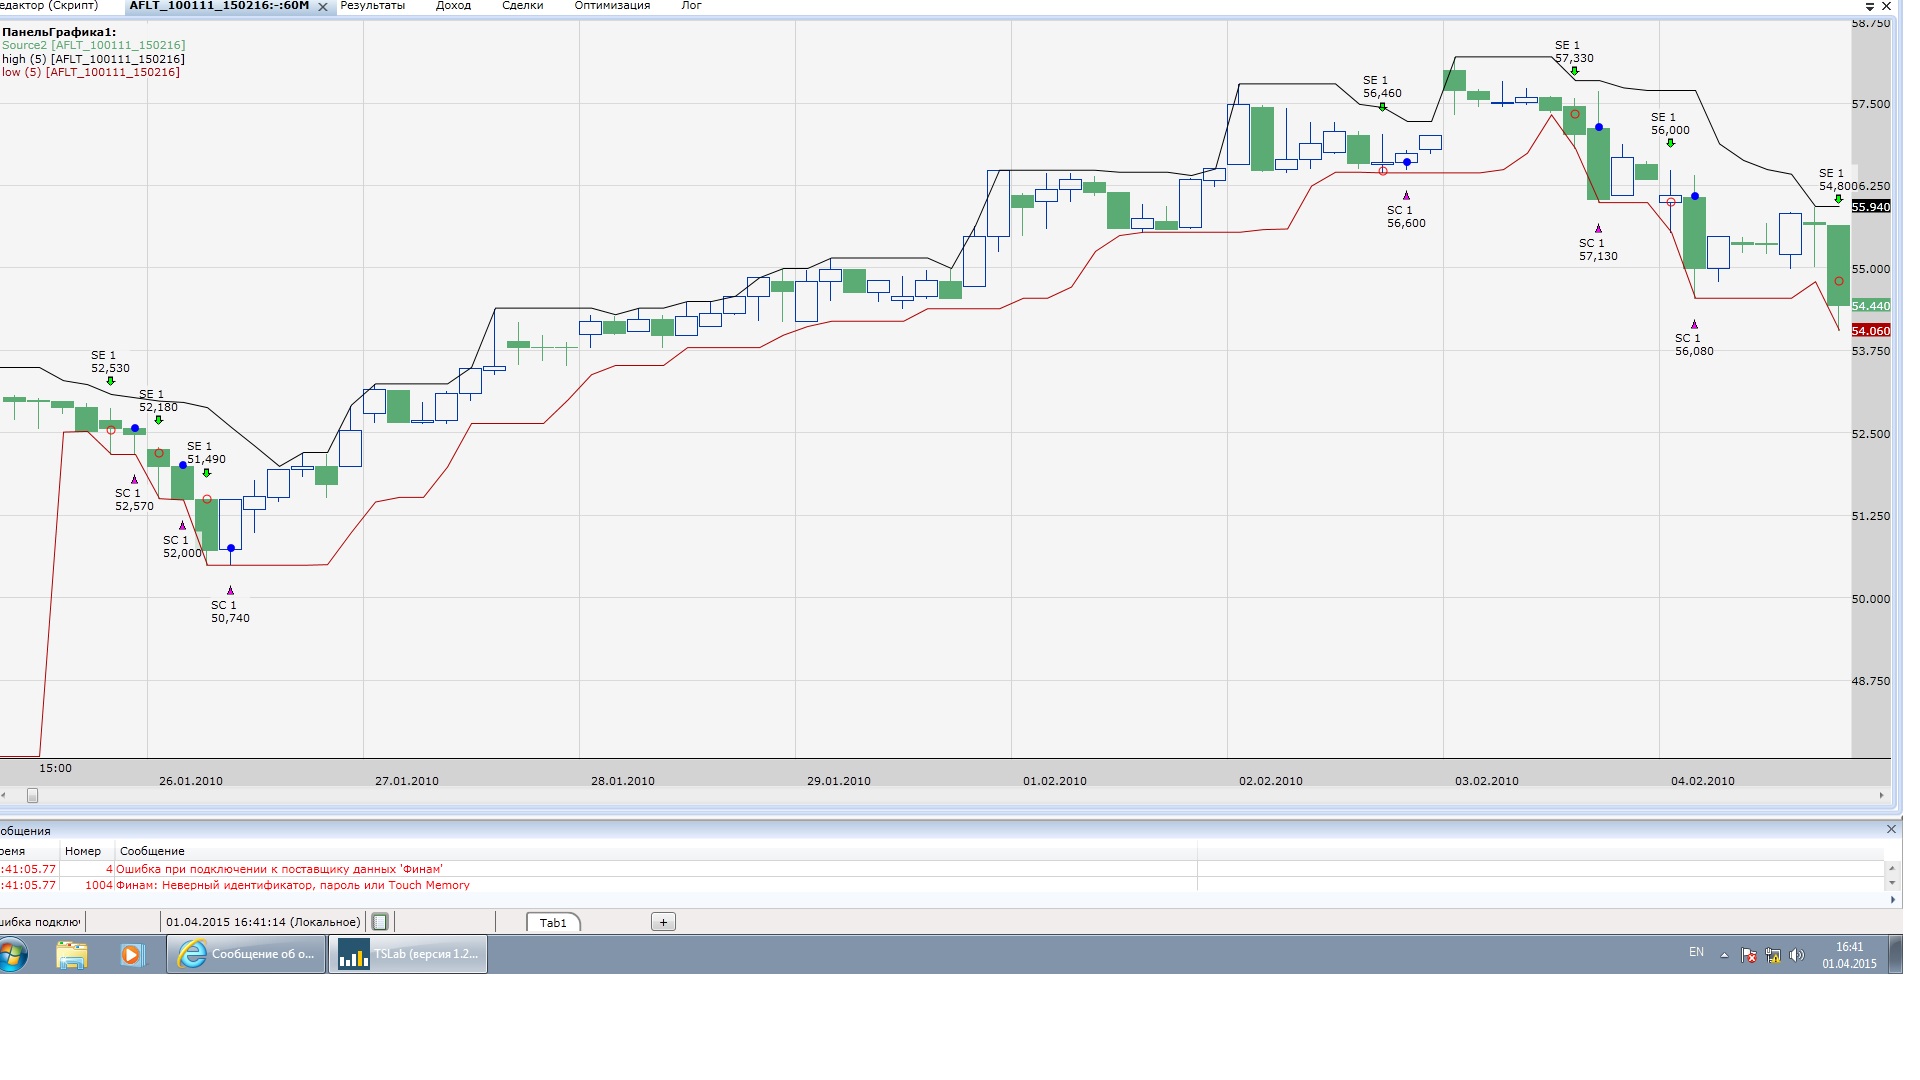Screen dimensions: 1920x1080
Task: Open the tab list dropdown arrow
Action: point(1870,7)
